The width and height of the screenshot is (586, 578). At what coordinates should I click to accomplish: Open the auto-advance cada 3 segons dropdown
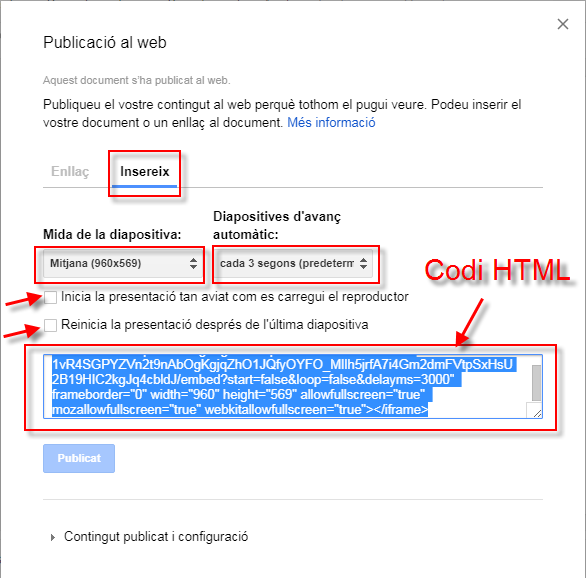tap(294, 264)
